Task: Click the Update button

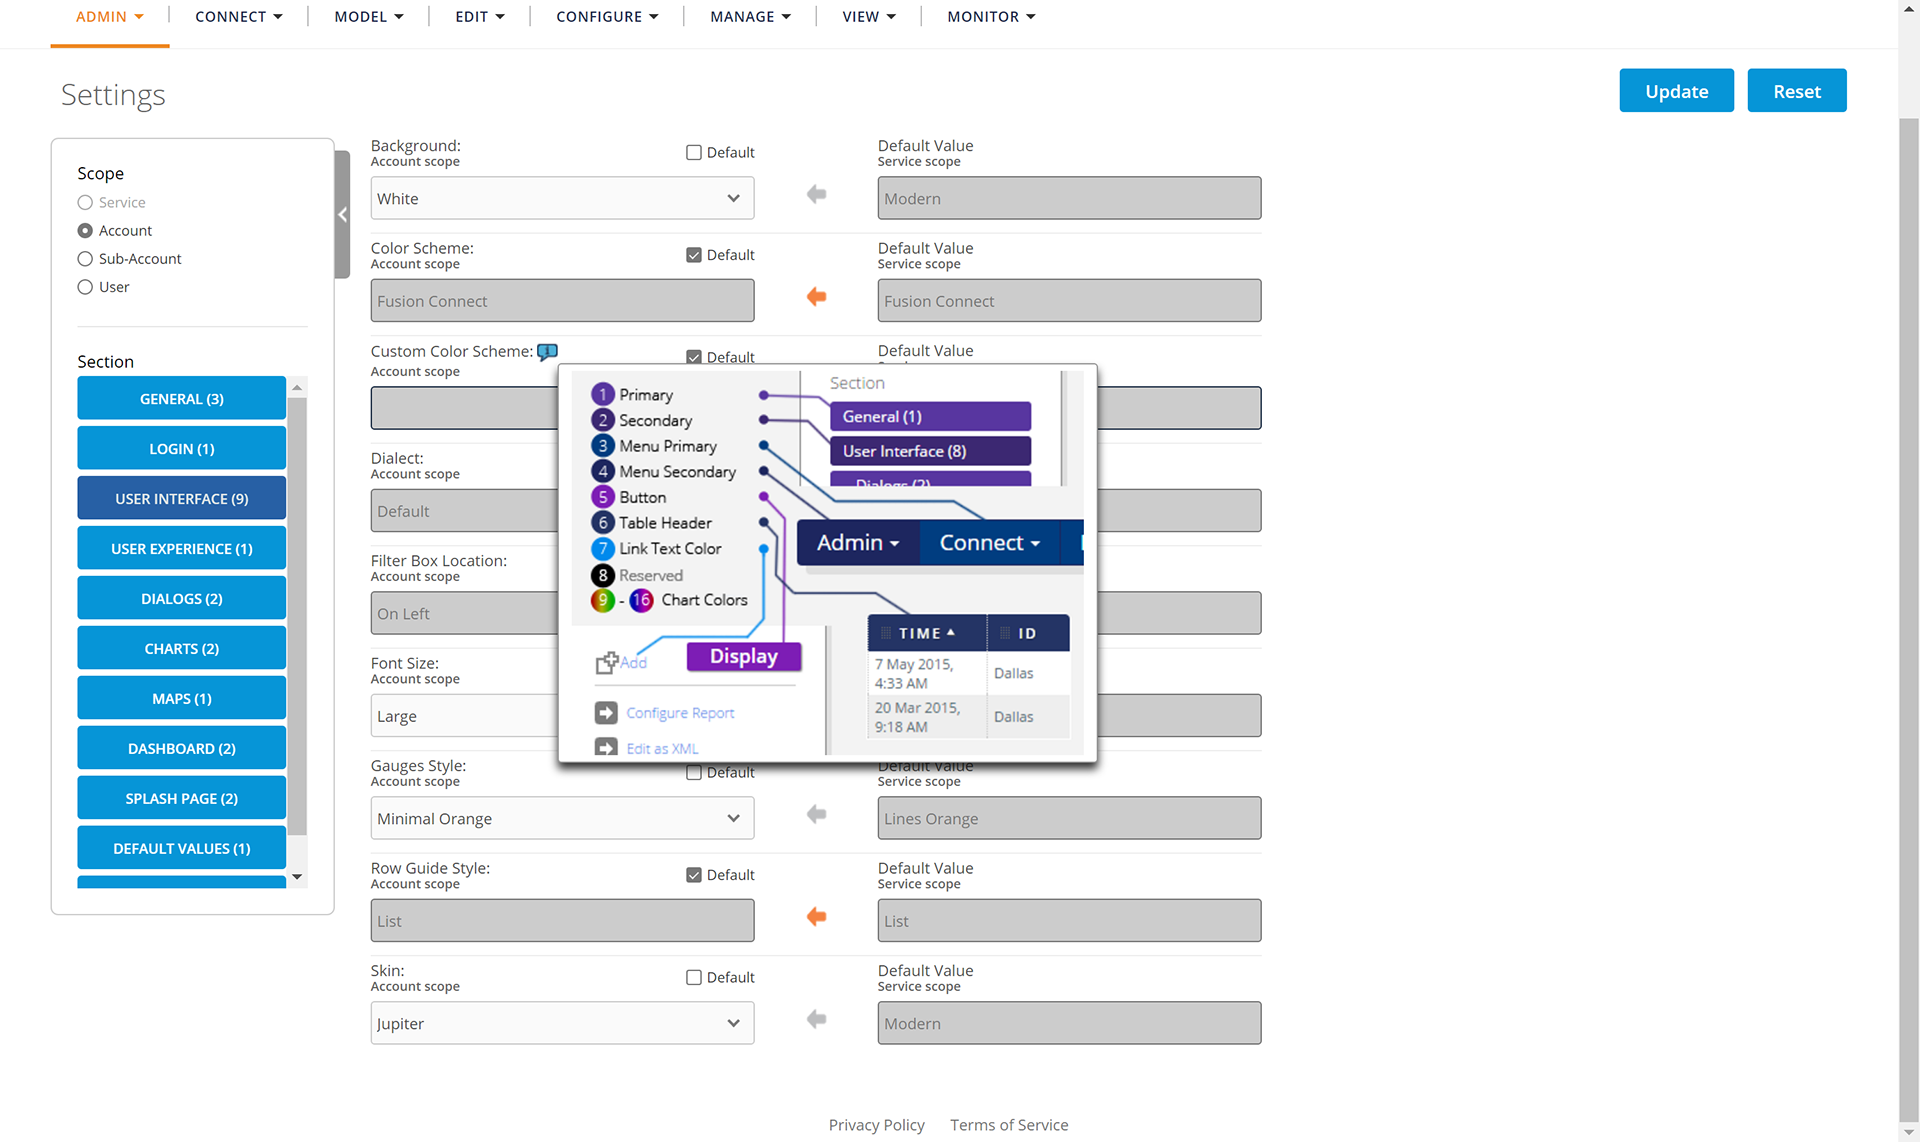Action: 1676,91
